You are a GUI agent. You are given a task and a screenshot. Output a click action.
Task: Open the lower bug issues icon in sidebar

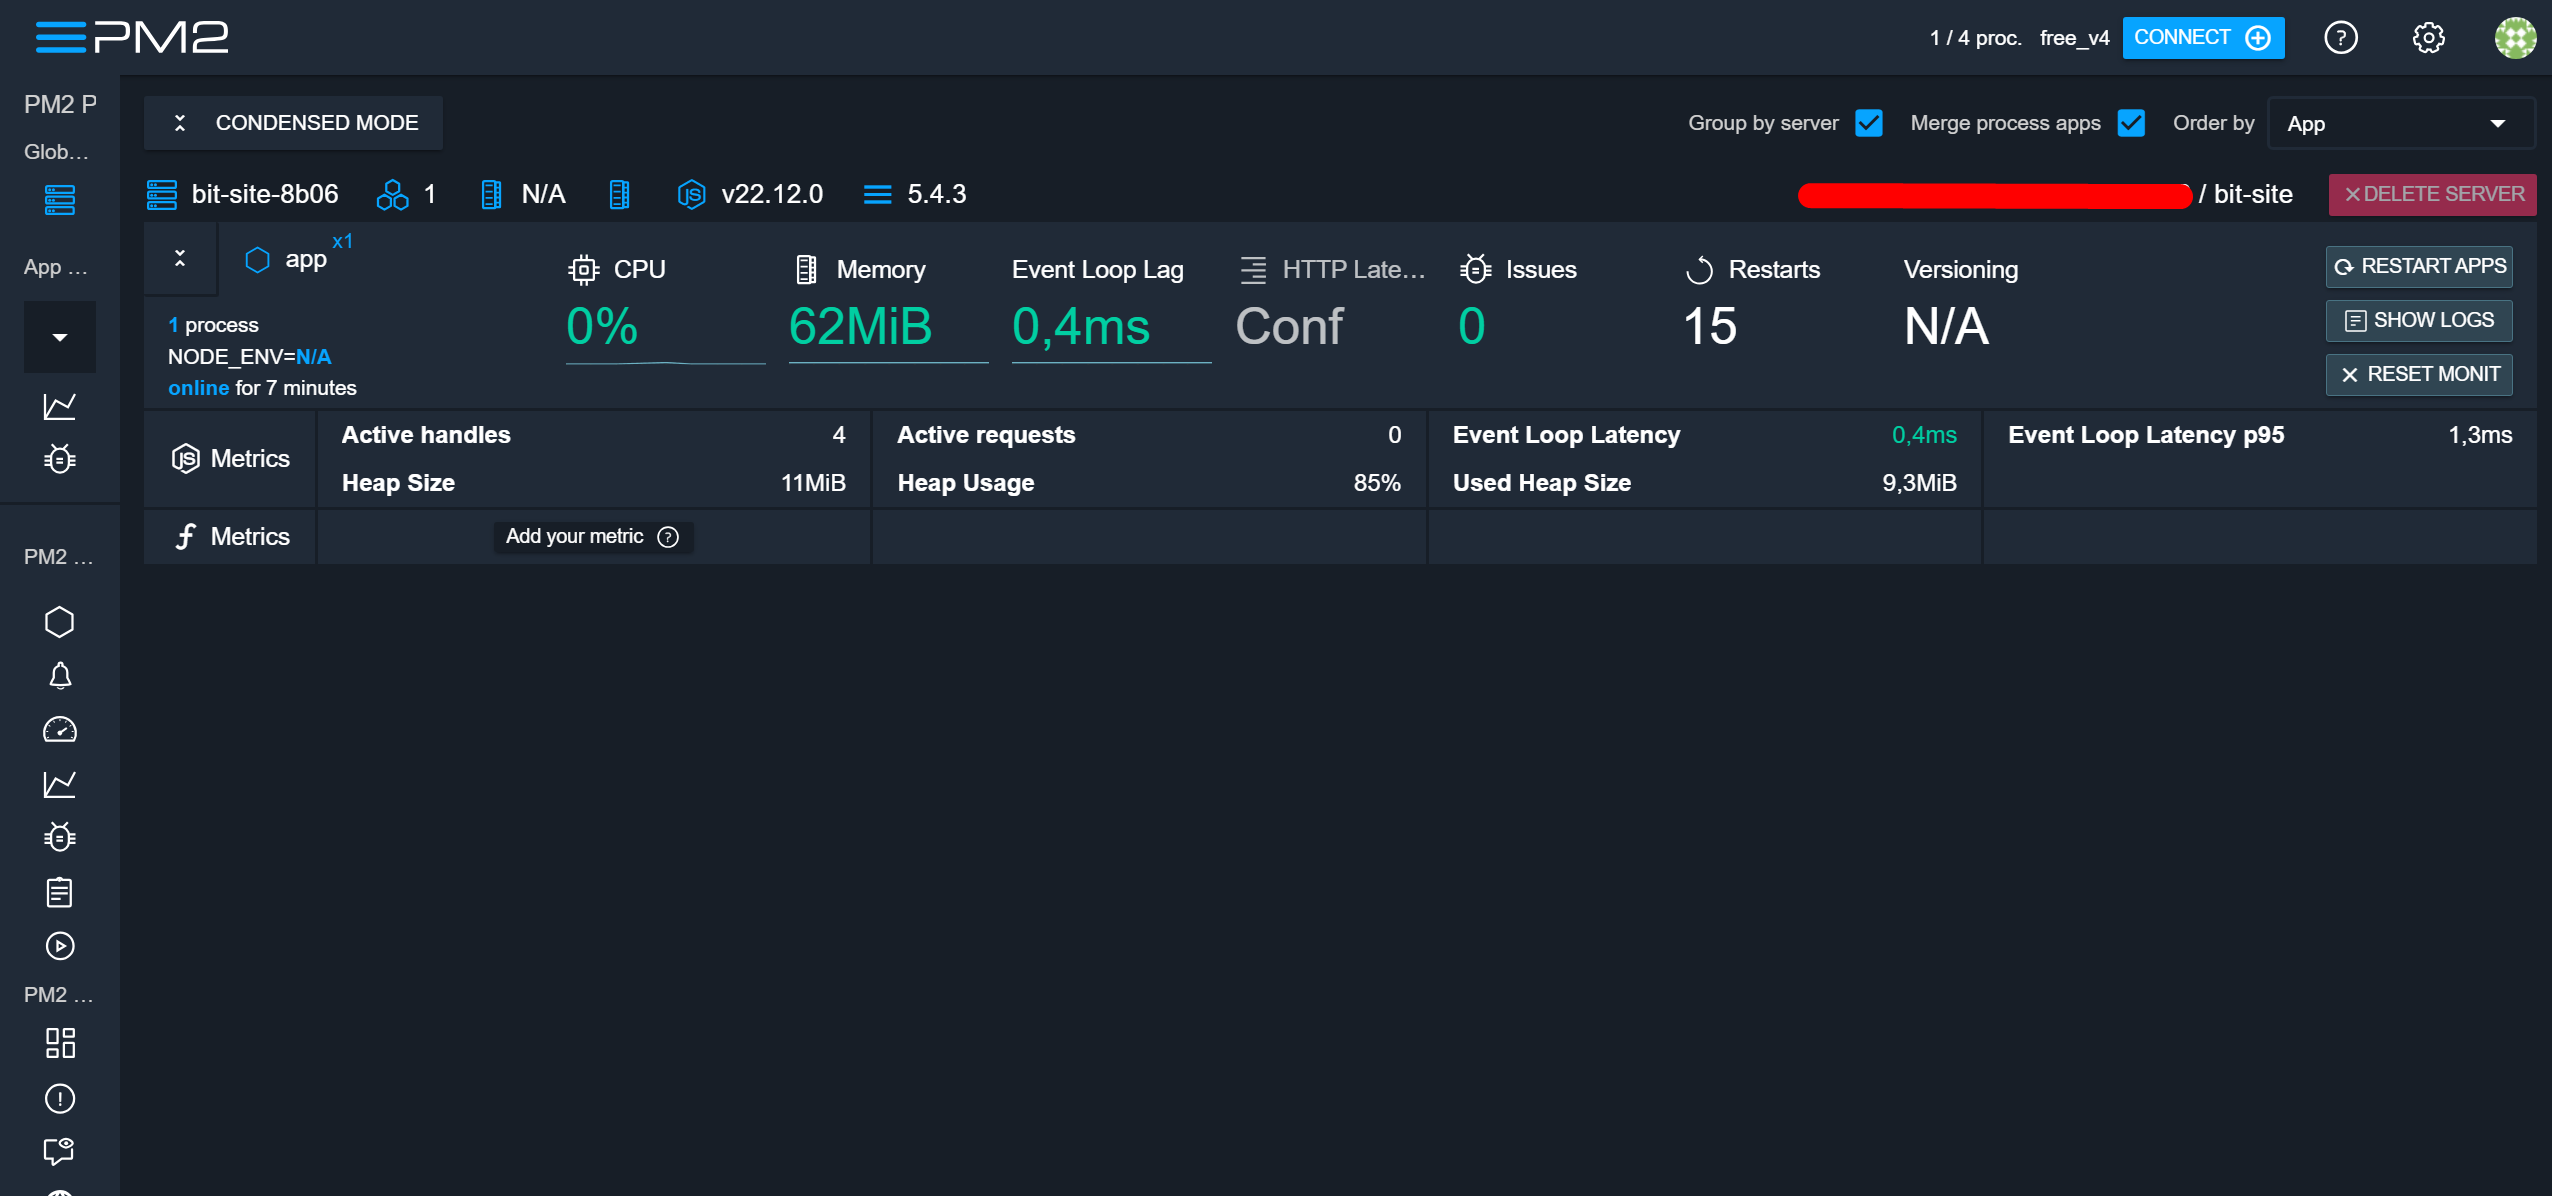click(x=60, y=837)
